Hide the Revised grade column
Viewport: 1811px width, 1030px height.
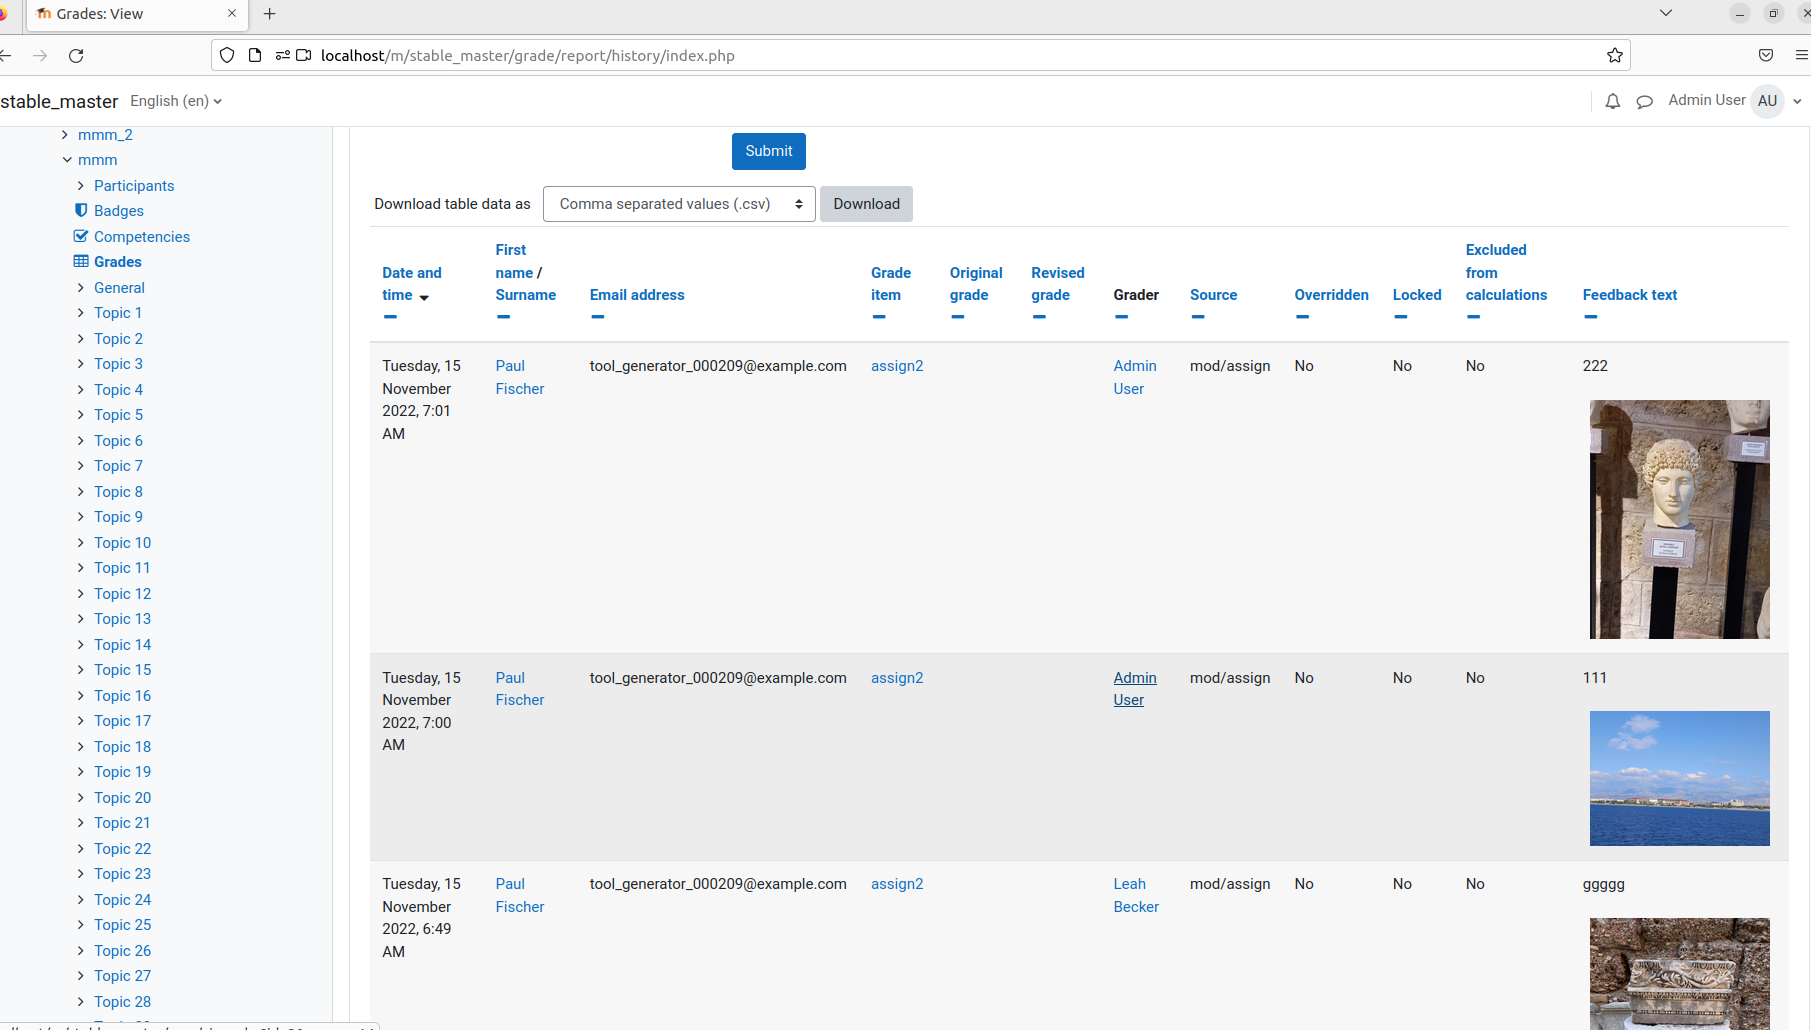pos(1039,317)
